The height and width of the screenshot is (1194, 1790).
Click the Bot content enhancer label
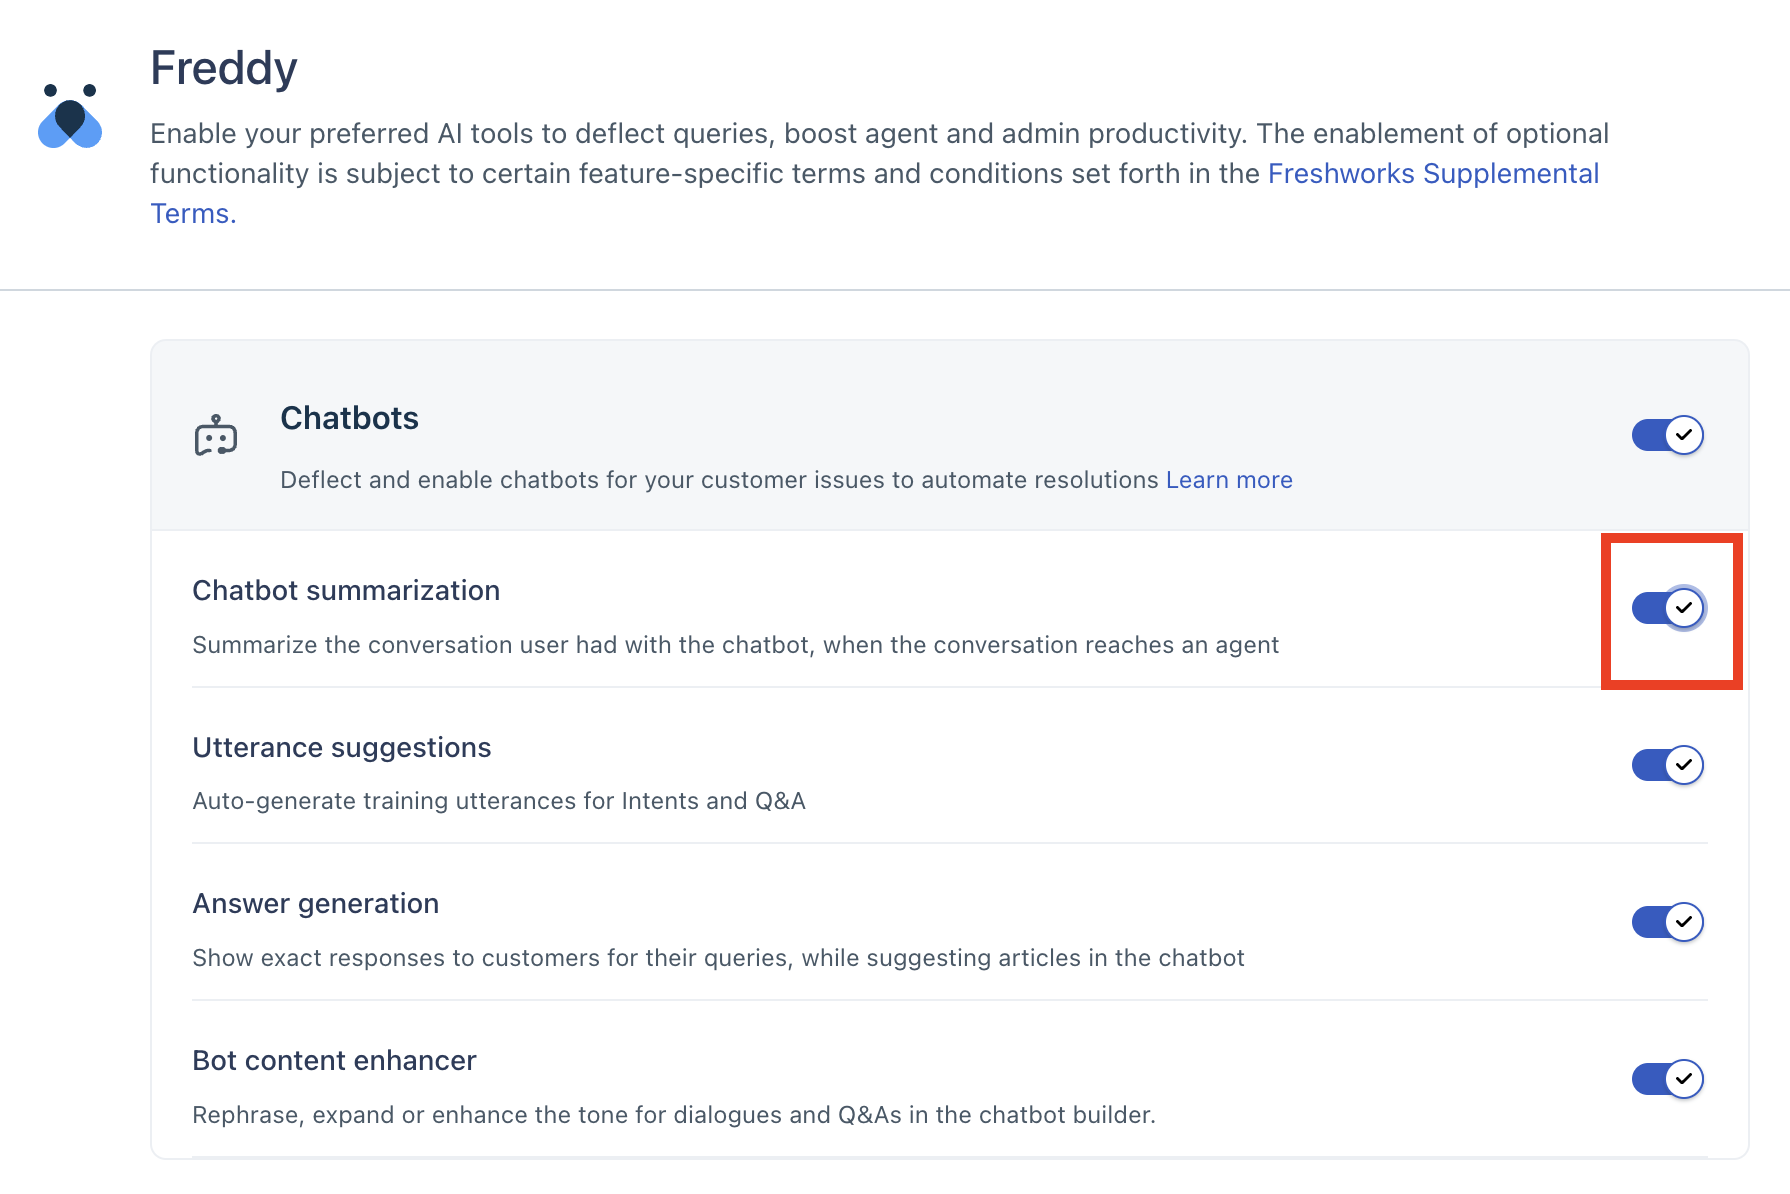point(334,1061)
